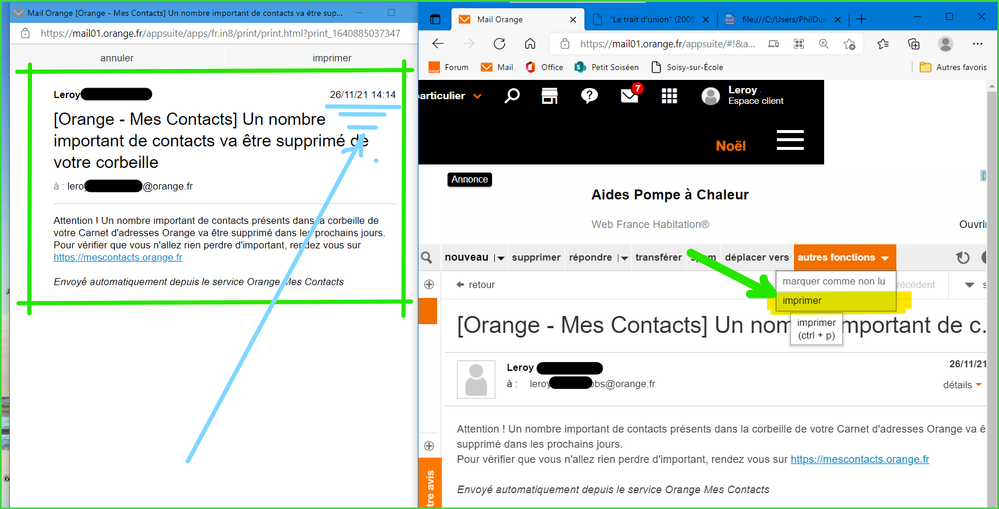Open mail envelope icon with 7 badge
Image resolution: width=999 pixels, height=509 pixels.
(x=630, y=96)
